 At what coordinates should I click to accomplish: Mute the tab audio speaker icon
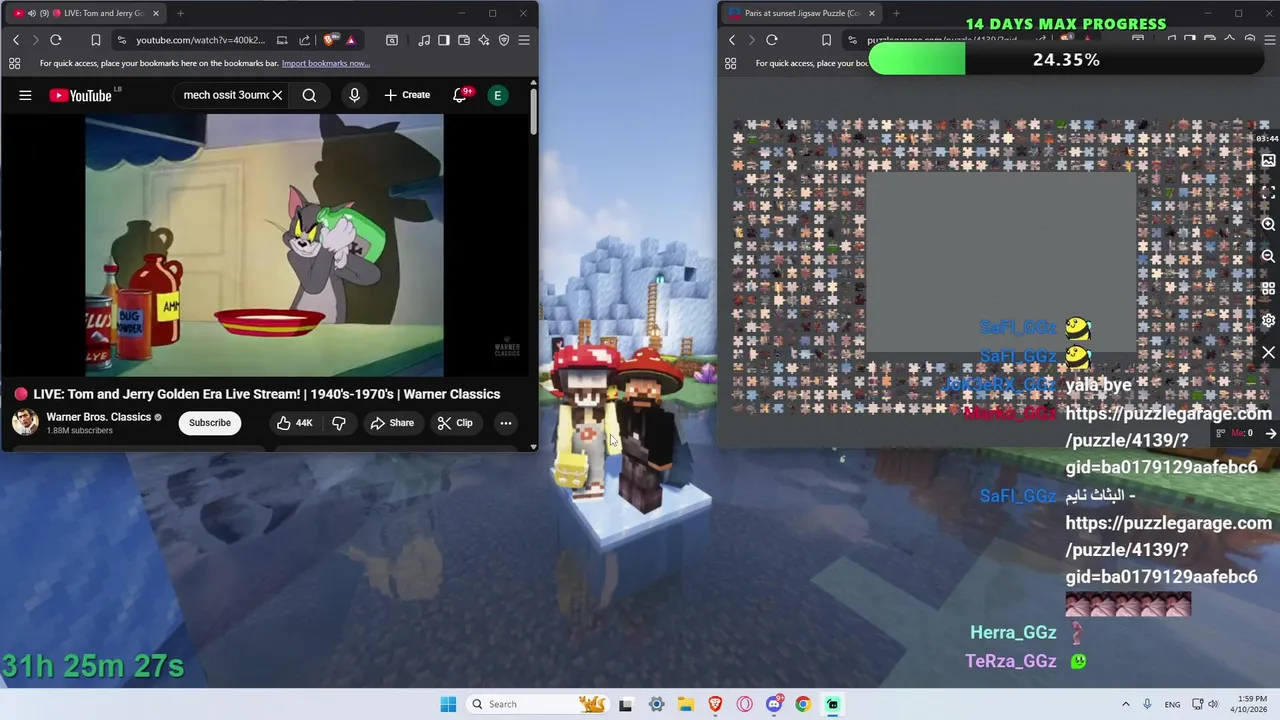pyautogui.click(x=32, y=13)
